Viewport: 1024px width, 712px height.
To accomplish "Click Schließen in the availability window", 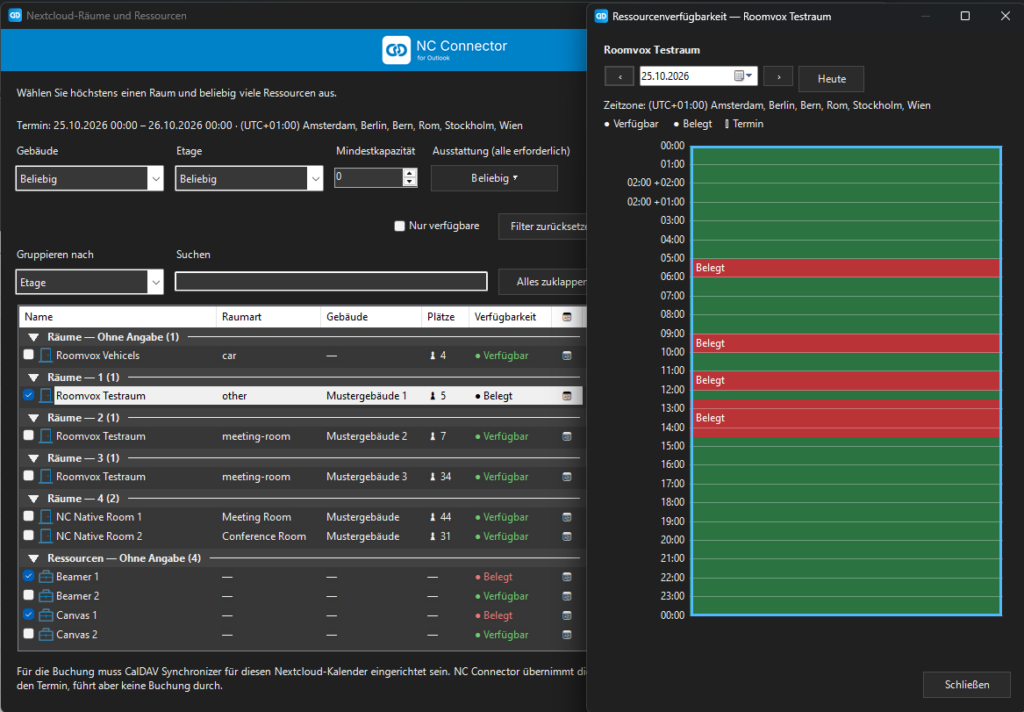I will coord(967,685).
